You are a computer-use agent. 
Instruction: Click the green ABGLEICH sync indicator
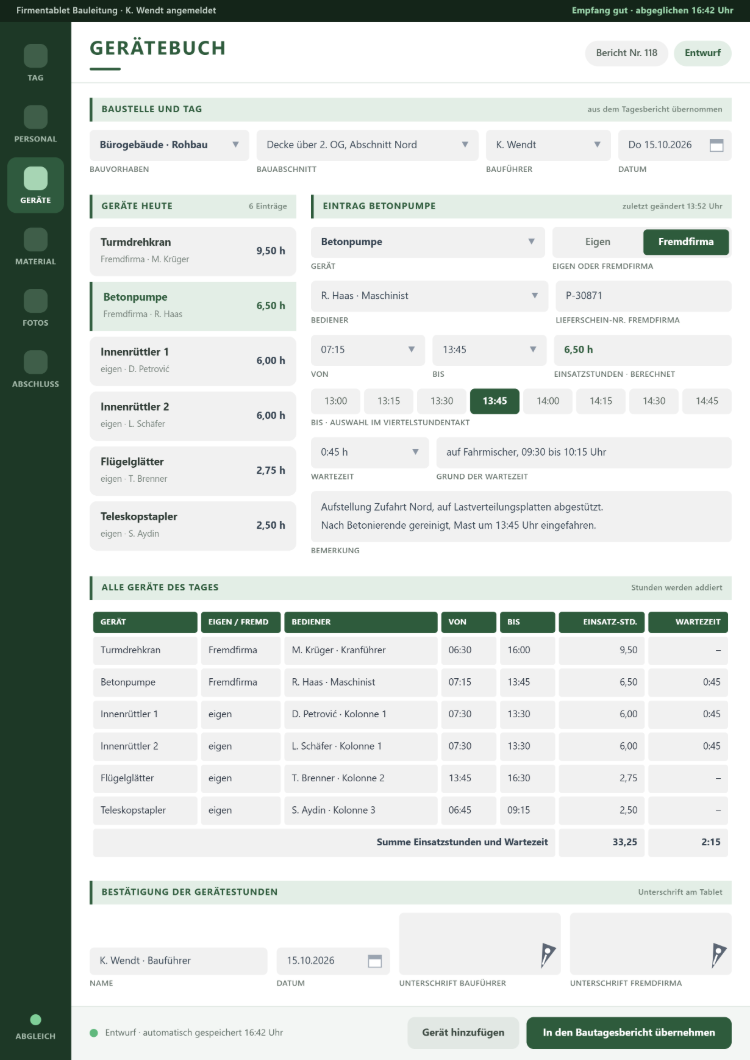36,1019
